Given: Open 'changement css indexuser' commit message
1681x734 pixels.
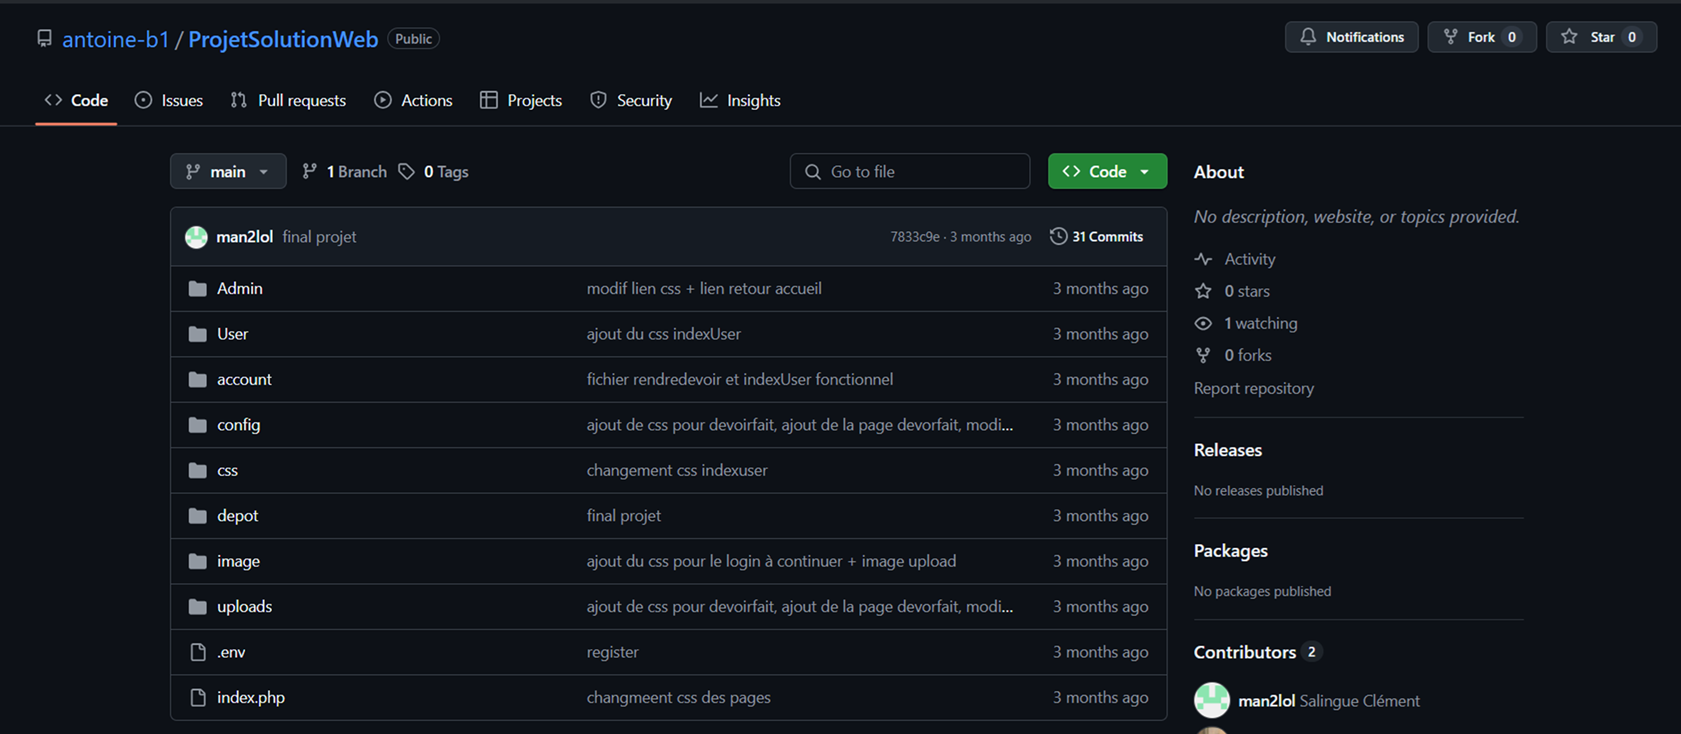Looking at the screenshot, I should tap(677, 470).
